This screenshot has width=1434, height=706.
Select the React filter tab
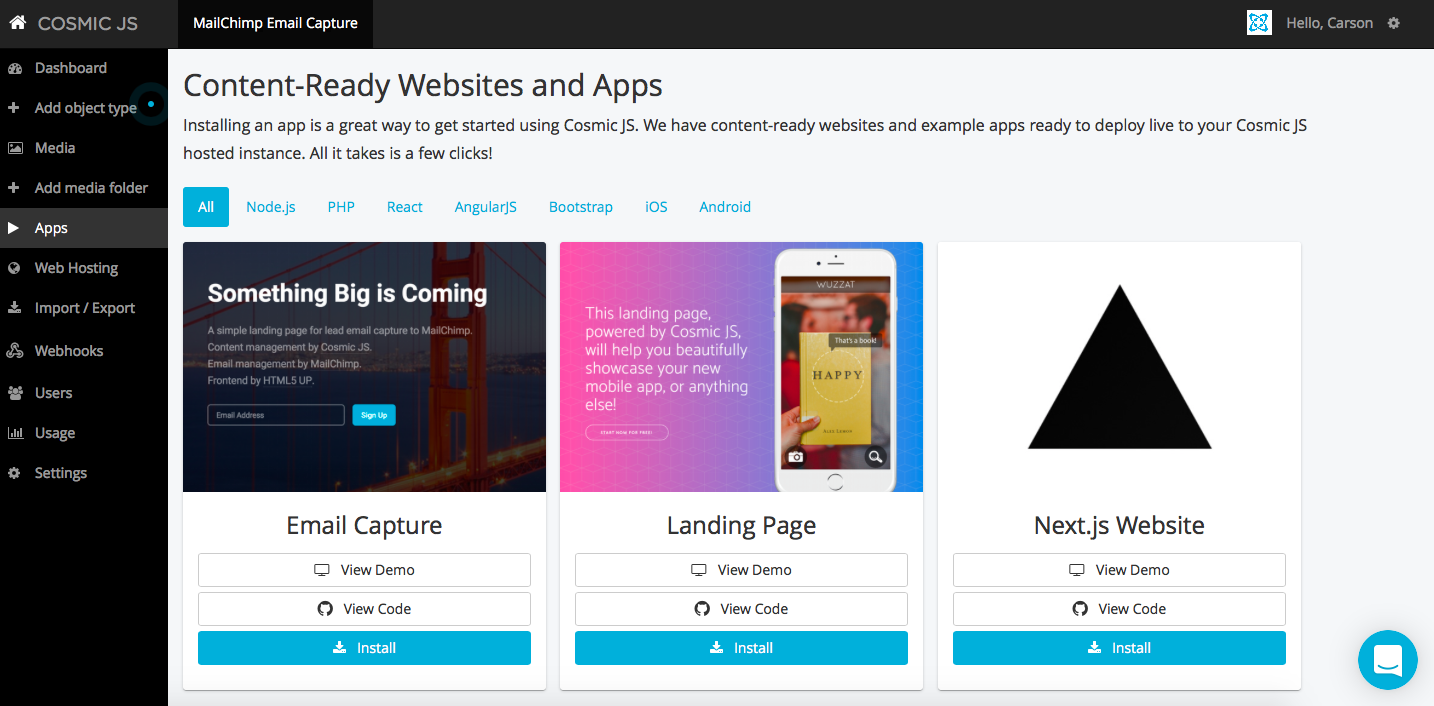pyautogui.click(x=405, y=207)
